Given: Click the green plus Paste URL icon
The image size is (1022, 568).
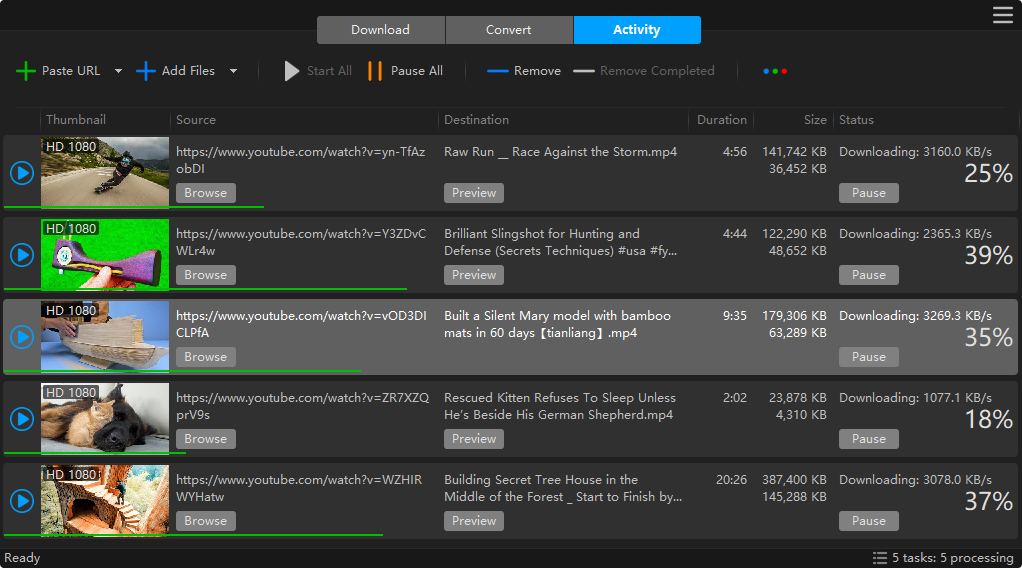Looking at the screenshot, I should click(x=26, y=71).
